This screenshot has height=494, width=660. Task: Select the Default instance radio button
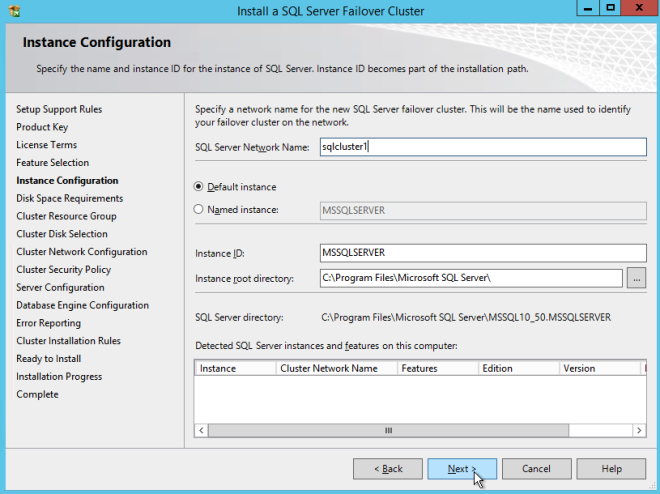coord(198,186)
